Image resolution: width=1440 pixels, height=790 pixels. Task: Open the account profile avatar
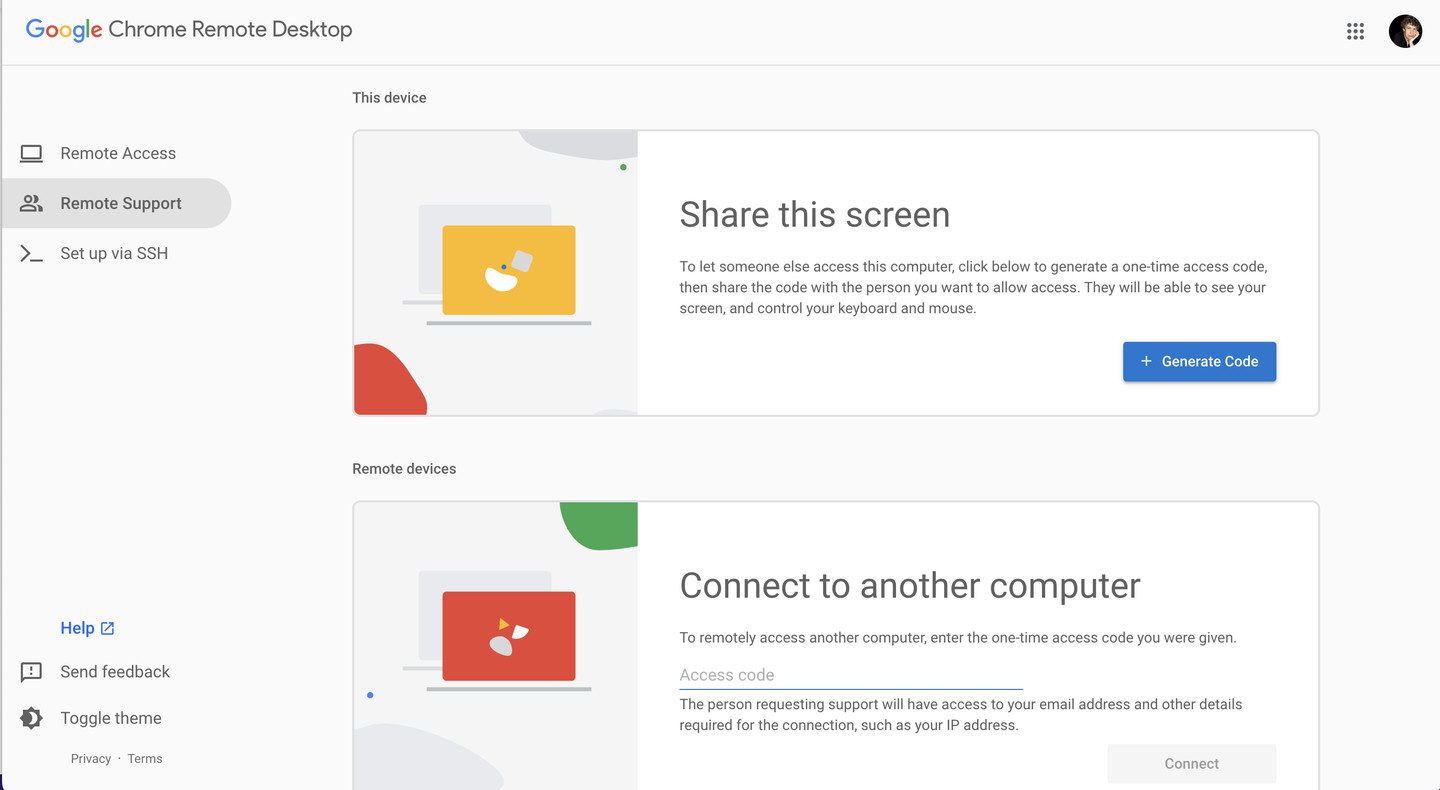point(1405,31)
